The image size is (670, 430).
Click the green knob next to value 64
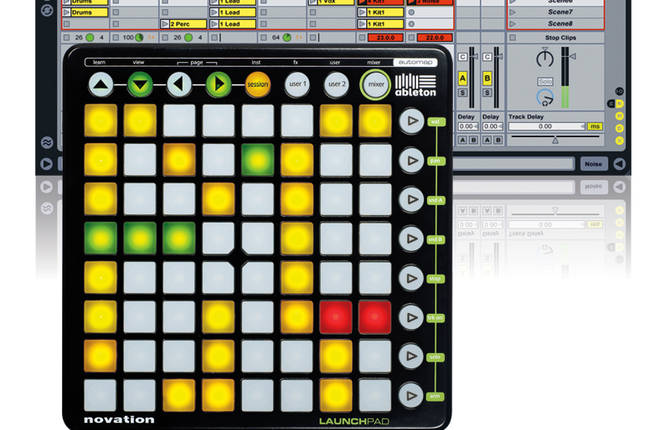coord(287,38)
